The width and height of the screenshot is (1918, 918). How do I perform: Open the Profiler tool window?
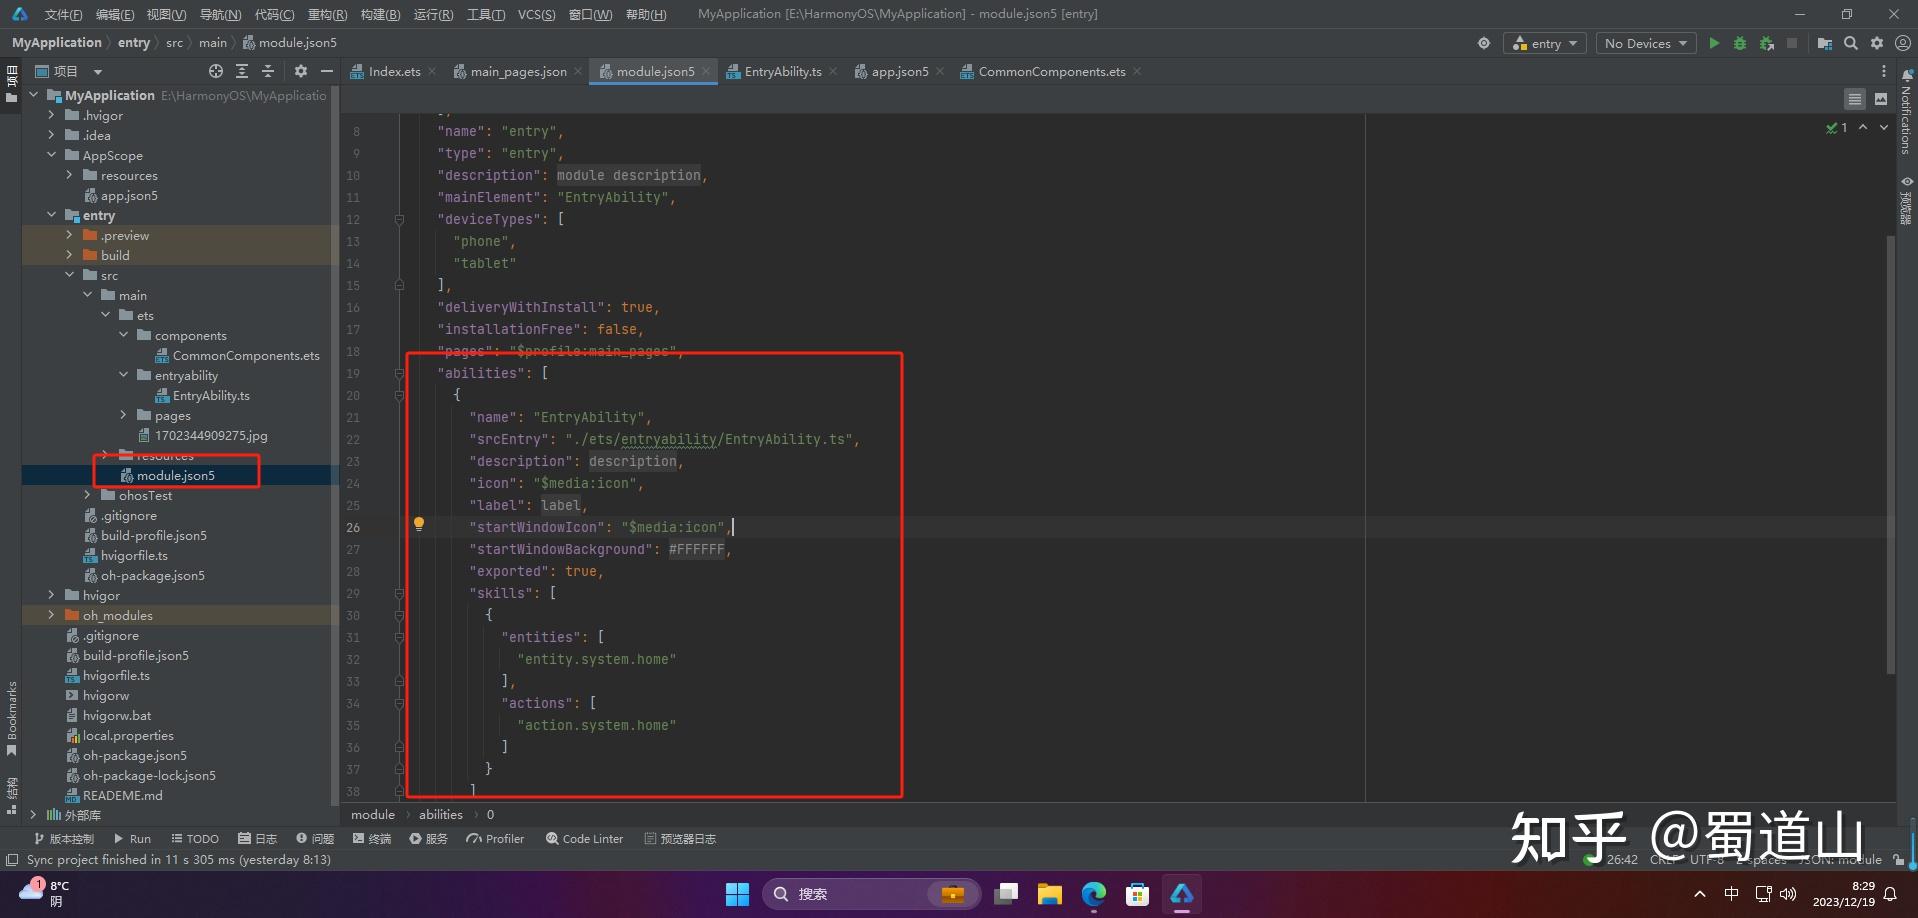pyautogui.click(x=495, y=839)
